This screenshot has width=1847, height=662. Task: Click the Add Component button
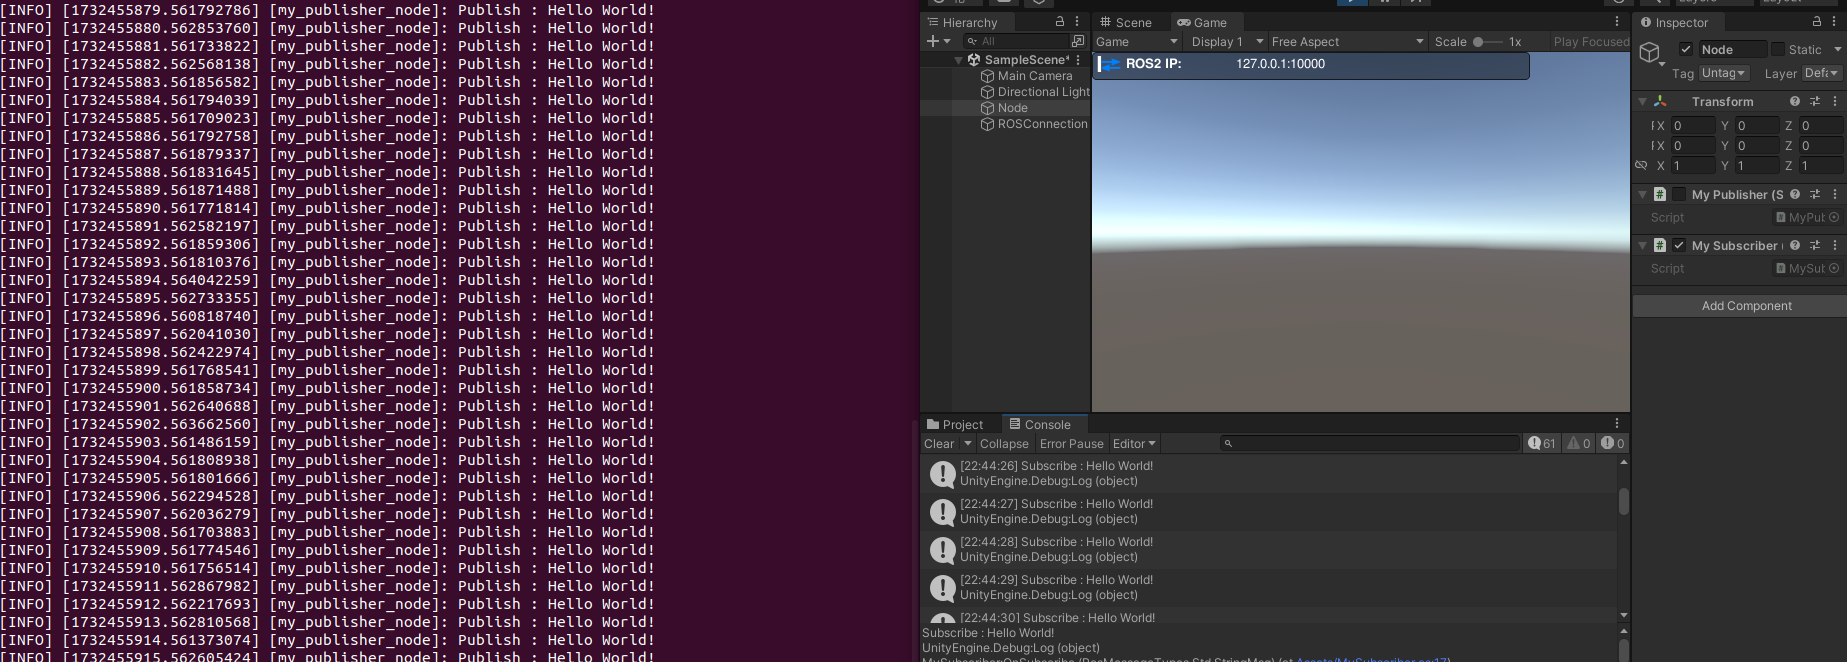click(x=1746, y=306)
